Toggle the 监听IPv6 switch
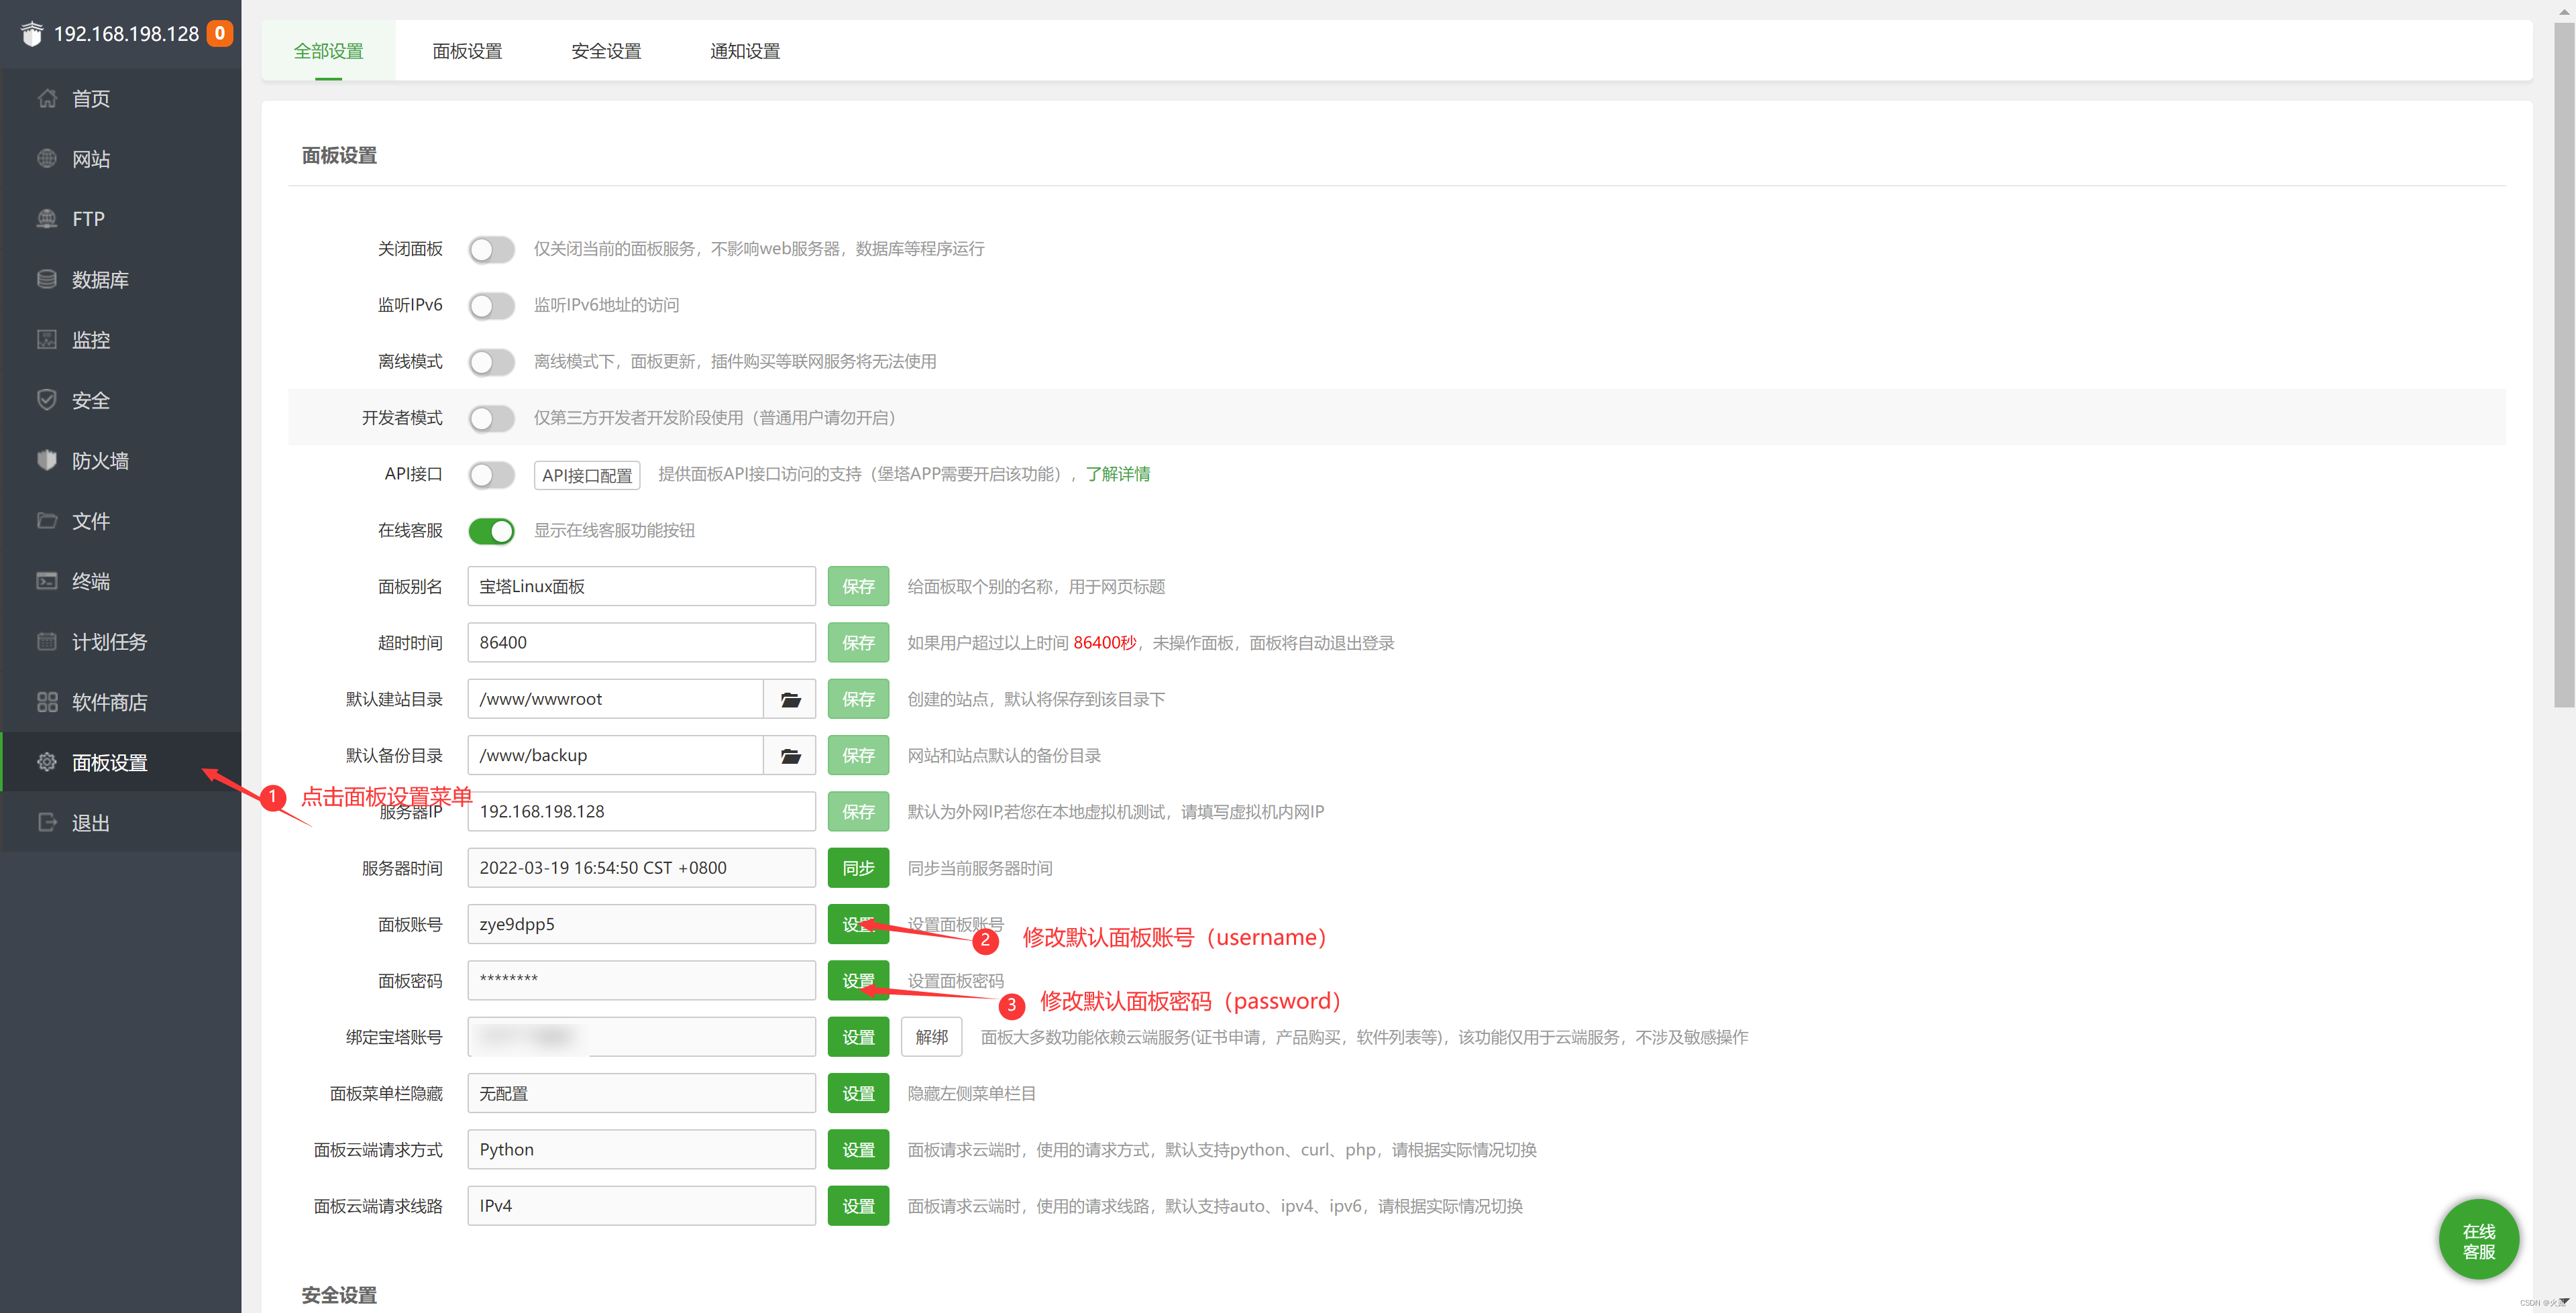The width and height of the screenshot is (2576, 1313). coord(491,305)
